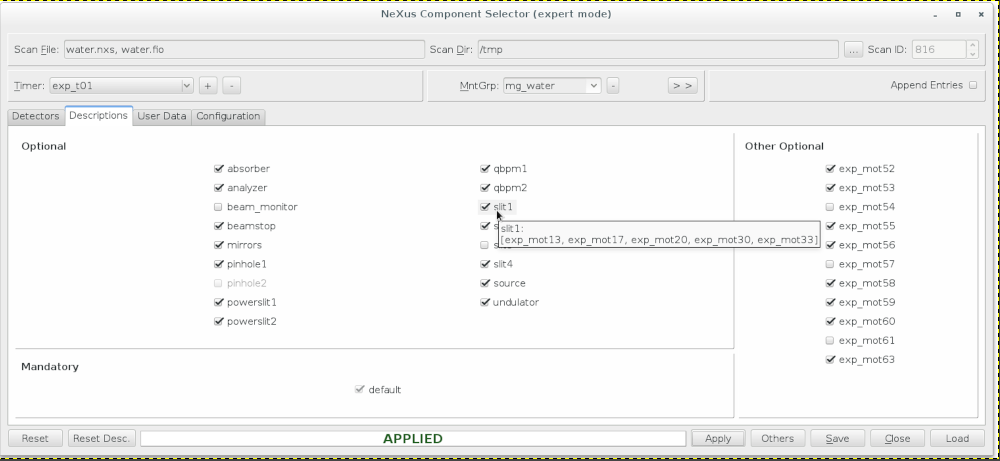Switch to the Detectors tab
The image size is (1000, 461).
click(36, 116)
